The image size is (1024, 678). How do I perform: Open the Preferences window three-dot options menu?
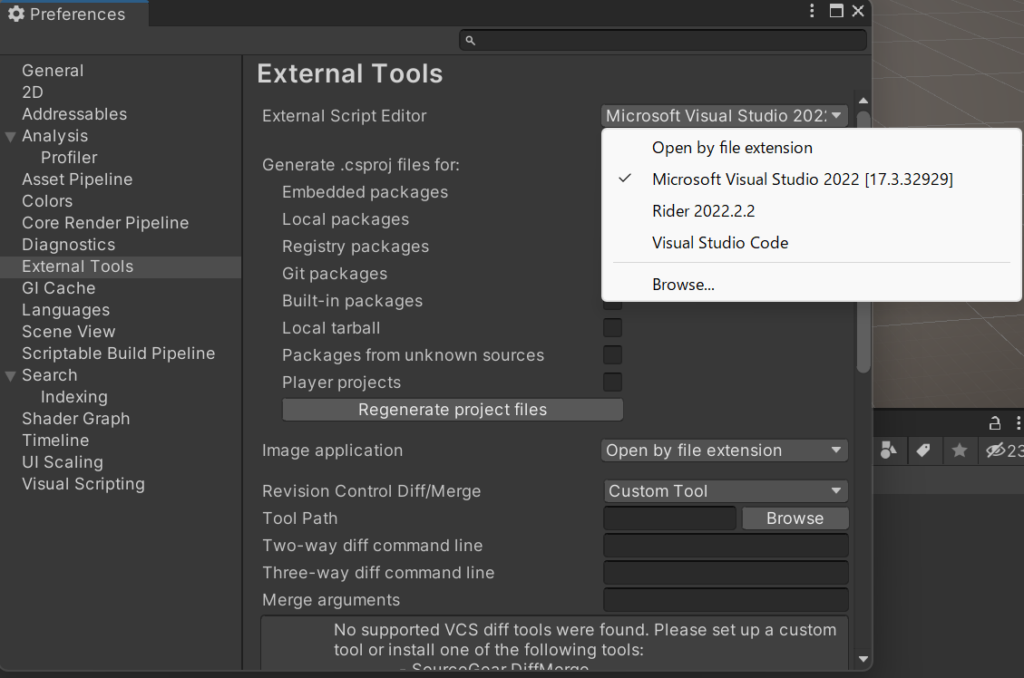(x=812, y=10)
